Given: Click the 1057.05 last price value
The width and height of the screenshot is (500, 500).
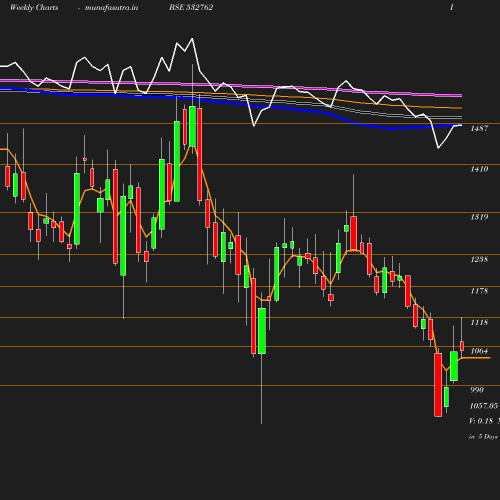Looking at the screenshot, I should click(x=484, y=406).
